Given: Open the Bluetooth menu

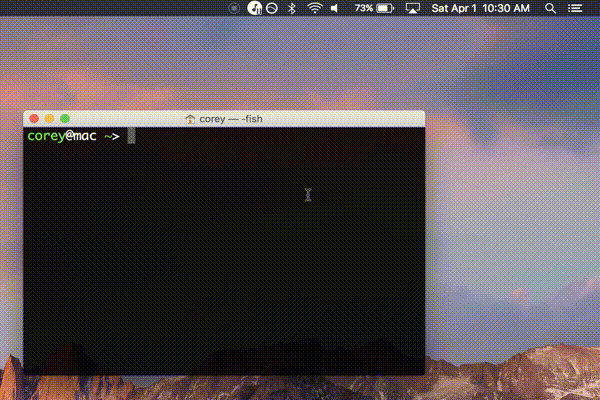Looking at the screenshot, I should (x=292, y=8).
